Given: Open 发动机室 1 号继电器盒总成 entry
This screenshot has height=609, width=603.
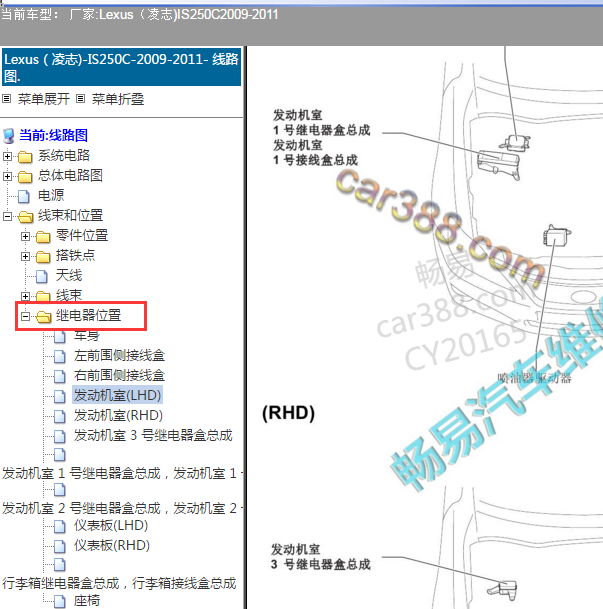Looking at the screenshot, I should click(122, 473).
